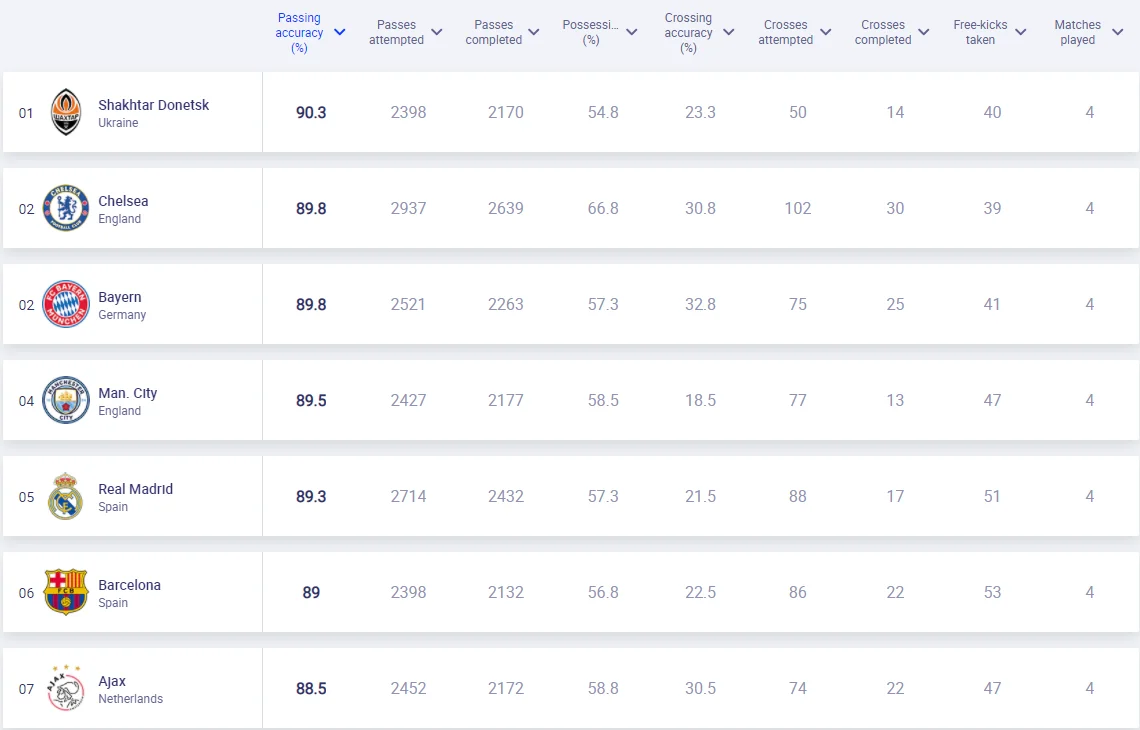Open the Shakhtar Donetsk team name link
The height and width of the screenshot is (730, 1140).
pos(153,105)
